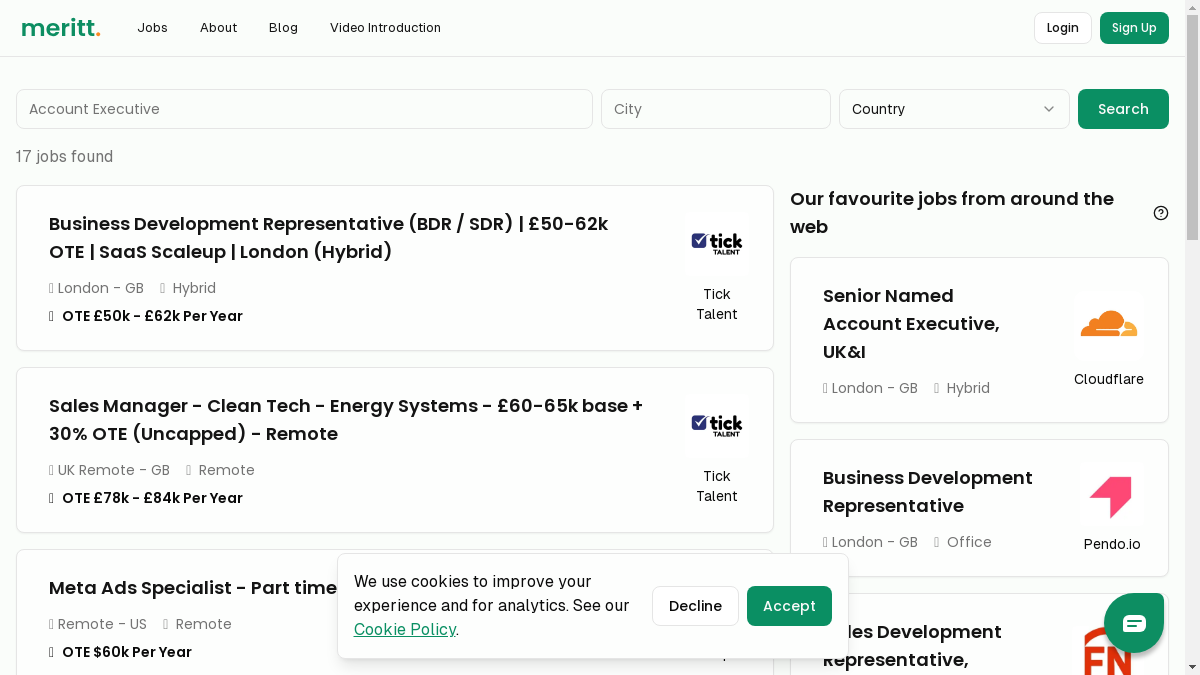Click the Pendo.io company logo
The width and height of the screenshot is (1200, 675).
click(x=1110, y=497)
